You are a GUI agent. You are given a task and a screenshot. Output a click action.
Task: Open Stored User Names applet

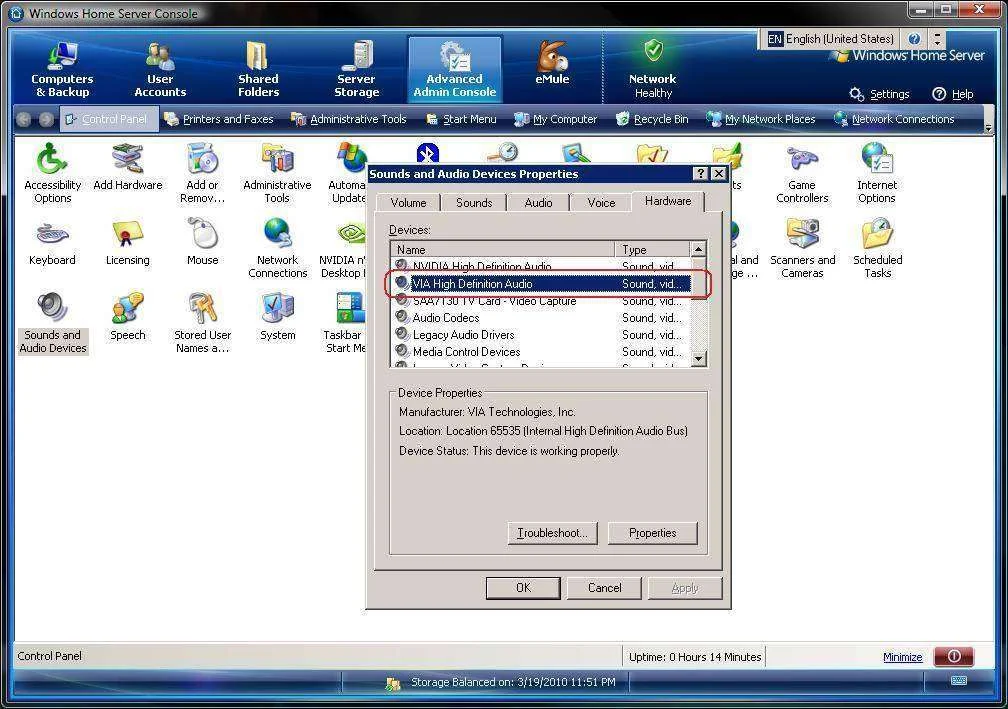pos(202,324)
